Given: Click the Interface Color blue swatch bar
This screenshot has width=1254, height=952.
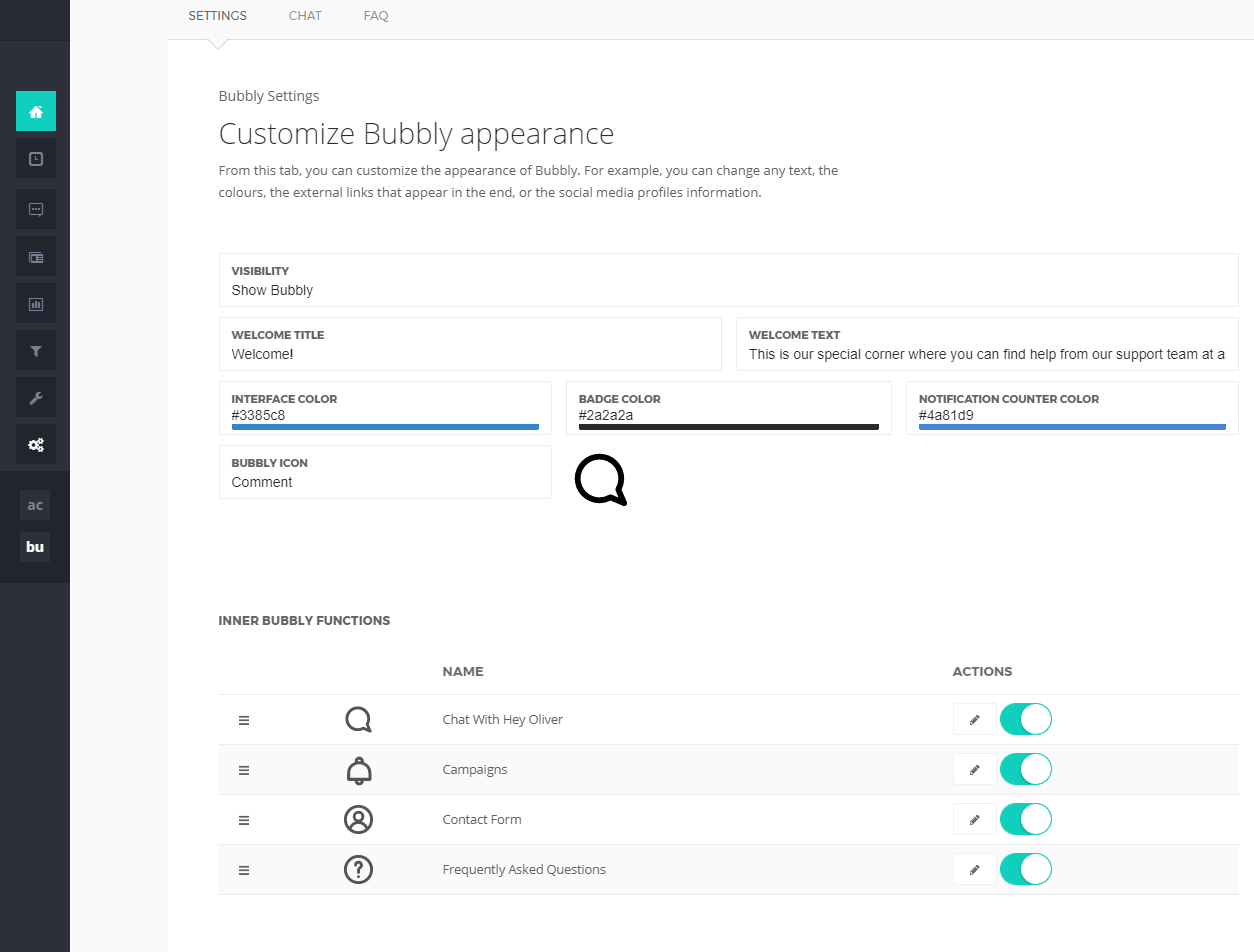Looking at the screenshot, I should coord(385,427).
